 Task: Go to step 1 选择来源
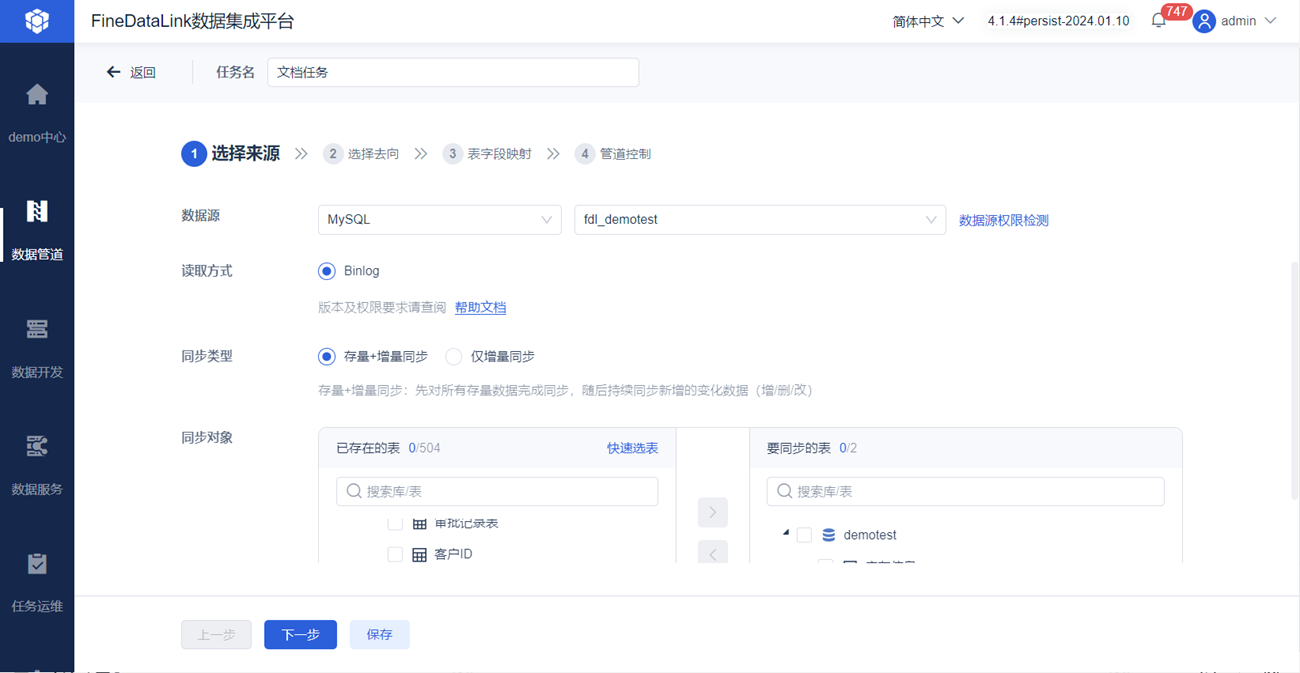(230, 154)
